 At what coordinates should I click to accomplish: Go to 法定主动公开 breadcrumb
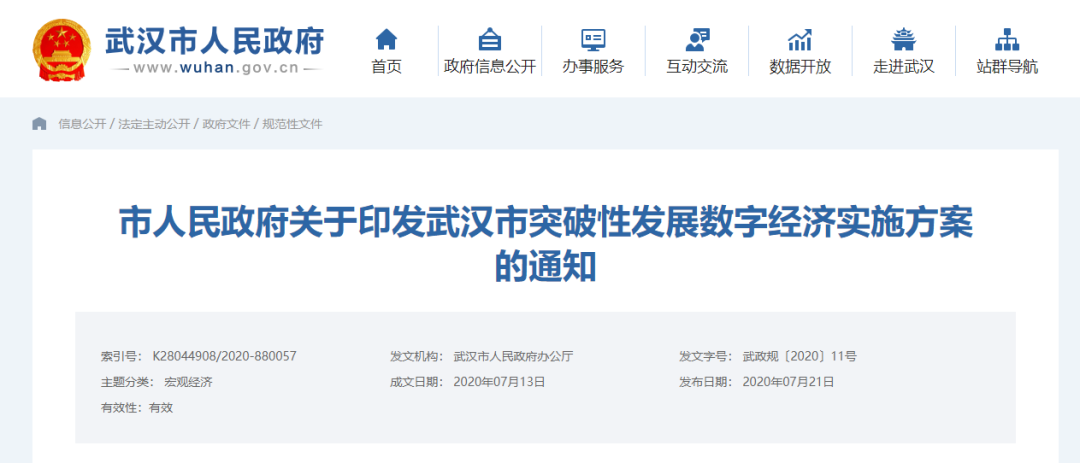[154, 124]
